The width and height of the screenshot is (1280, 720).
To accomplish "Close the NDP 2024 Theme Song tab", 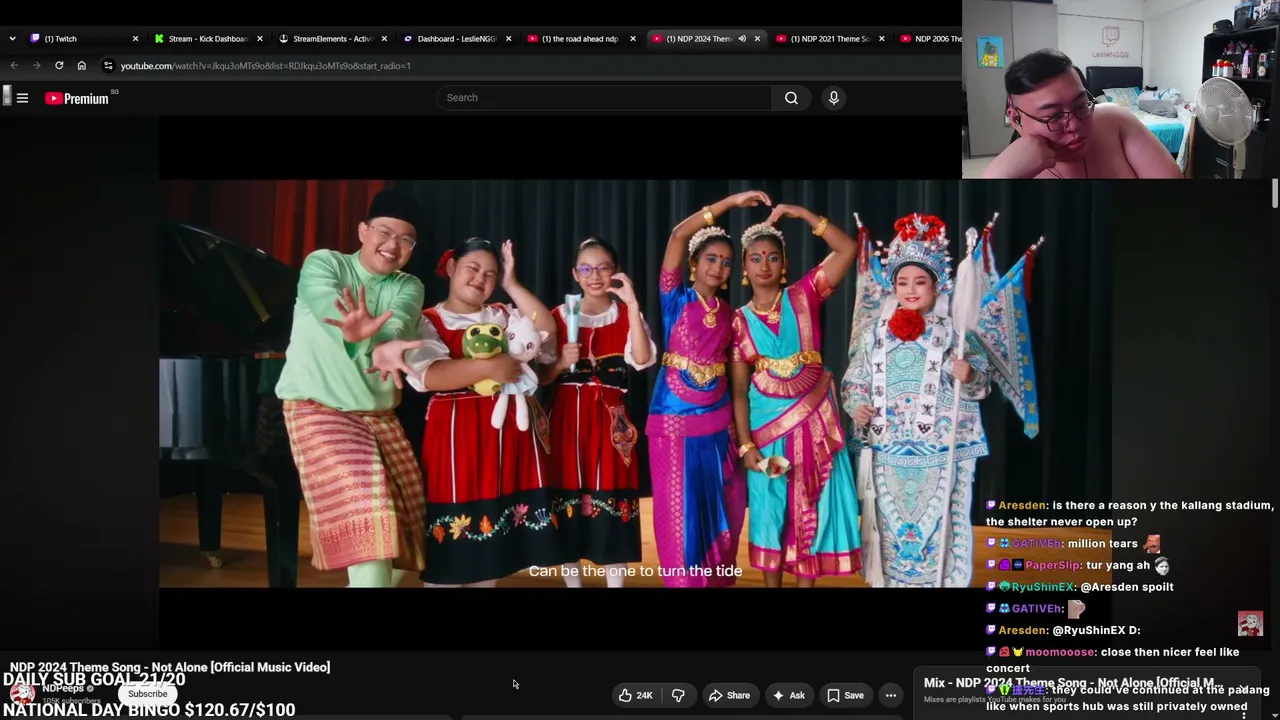I will tap(757, 39).
